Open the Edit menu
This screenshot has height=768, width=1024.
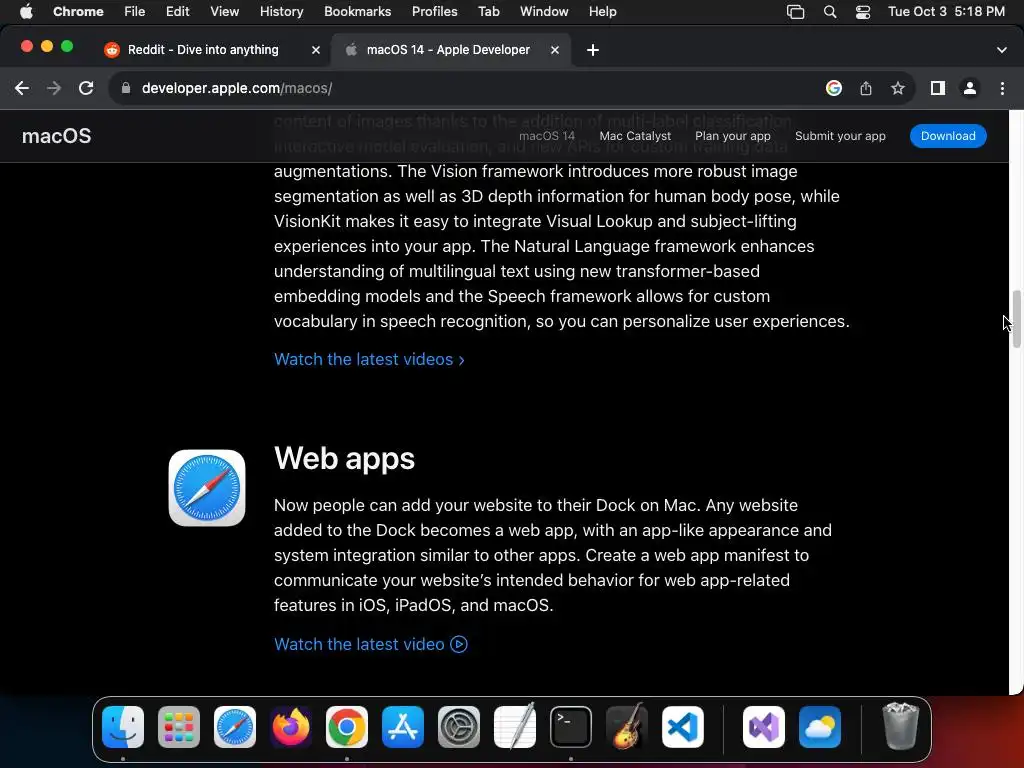177,12
